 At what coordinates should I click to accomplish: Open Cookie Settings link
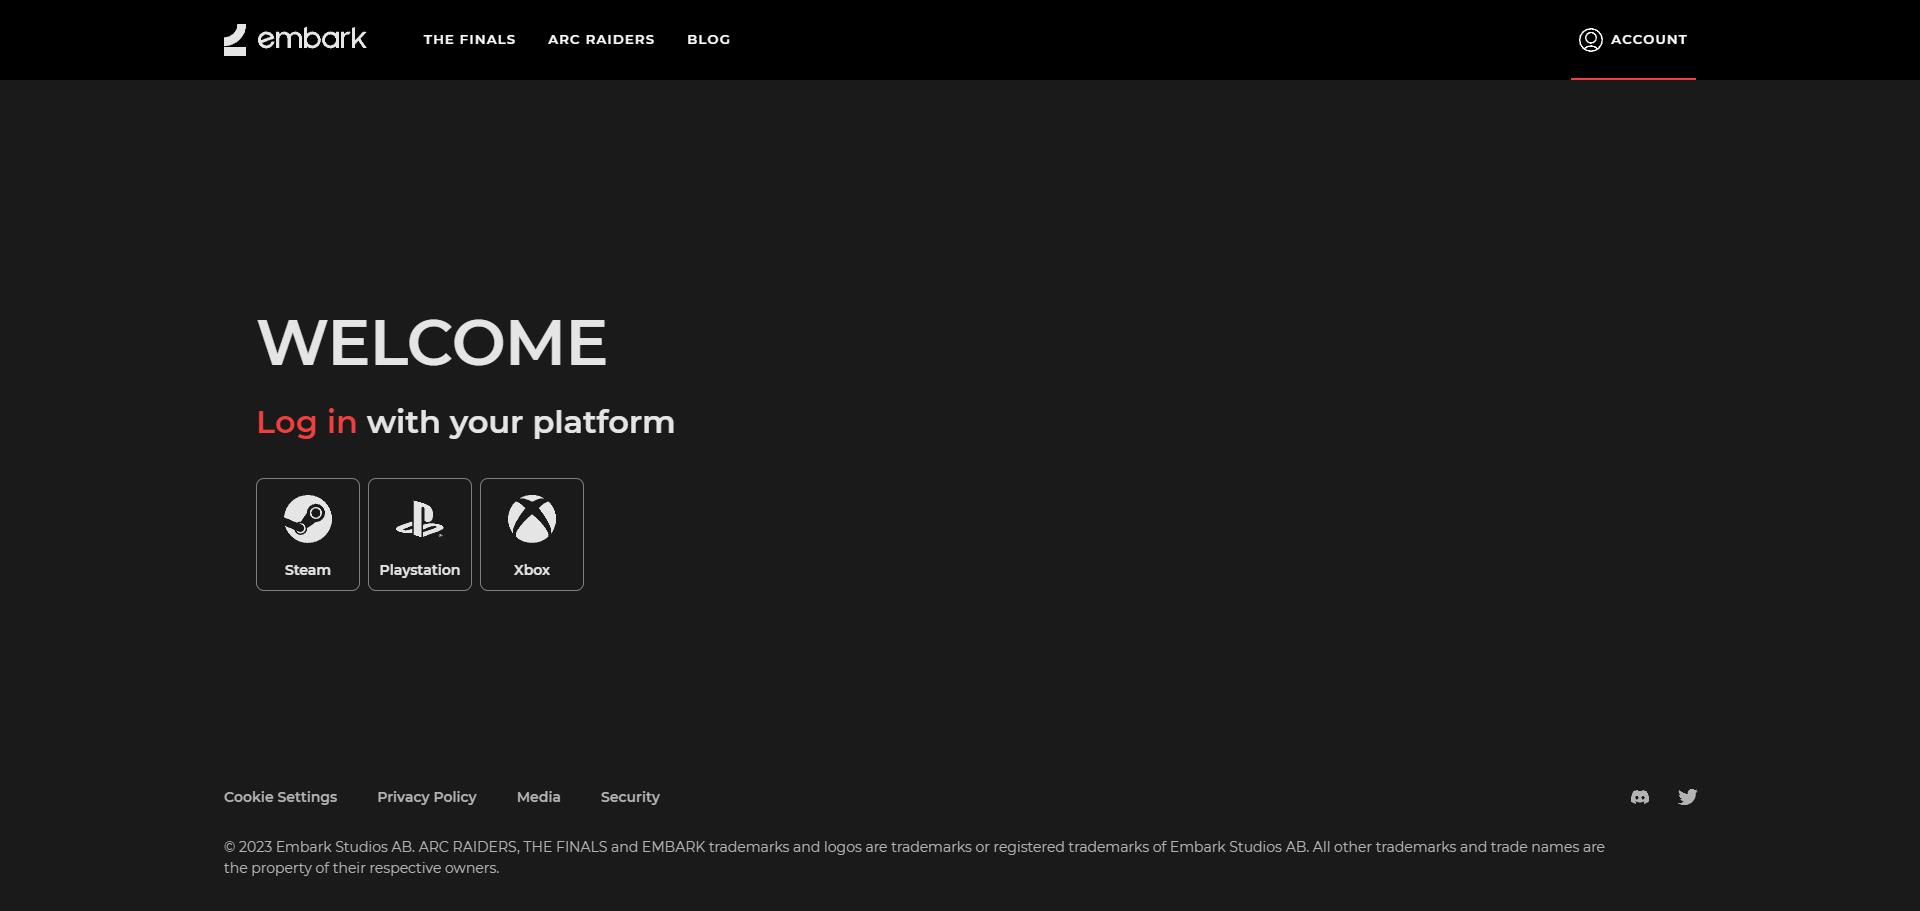[280, 797]
